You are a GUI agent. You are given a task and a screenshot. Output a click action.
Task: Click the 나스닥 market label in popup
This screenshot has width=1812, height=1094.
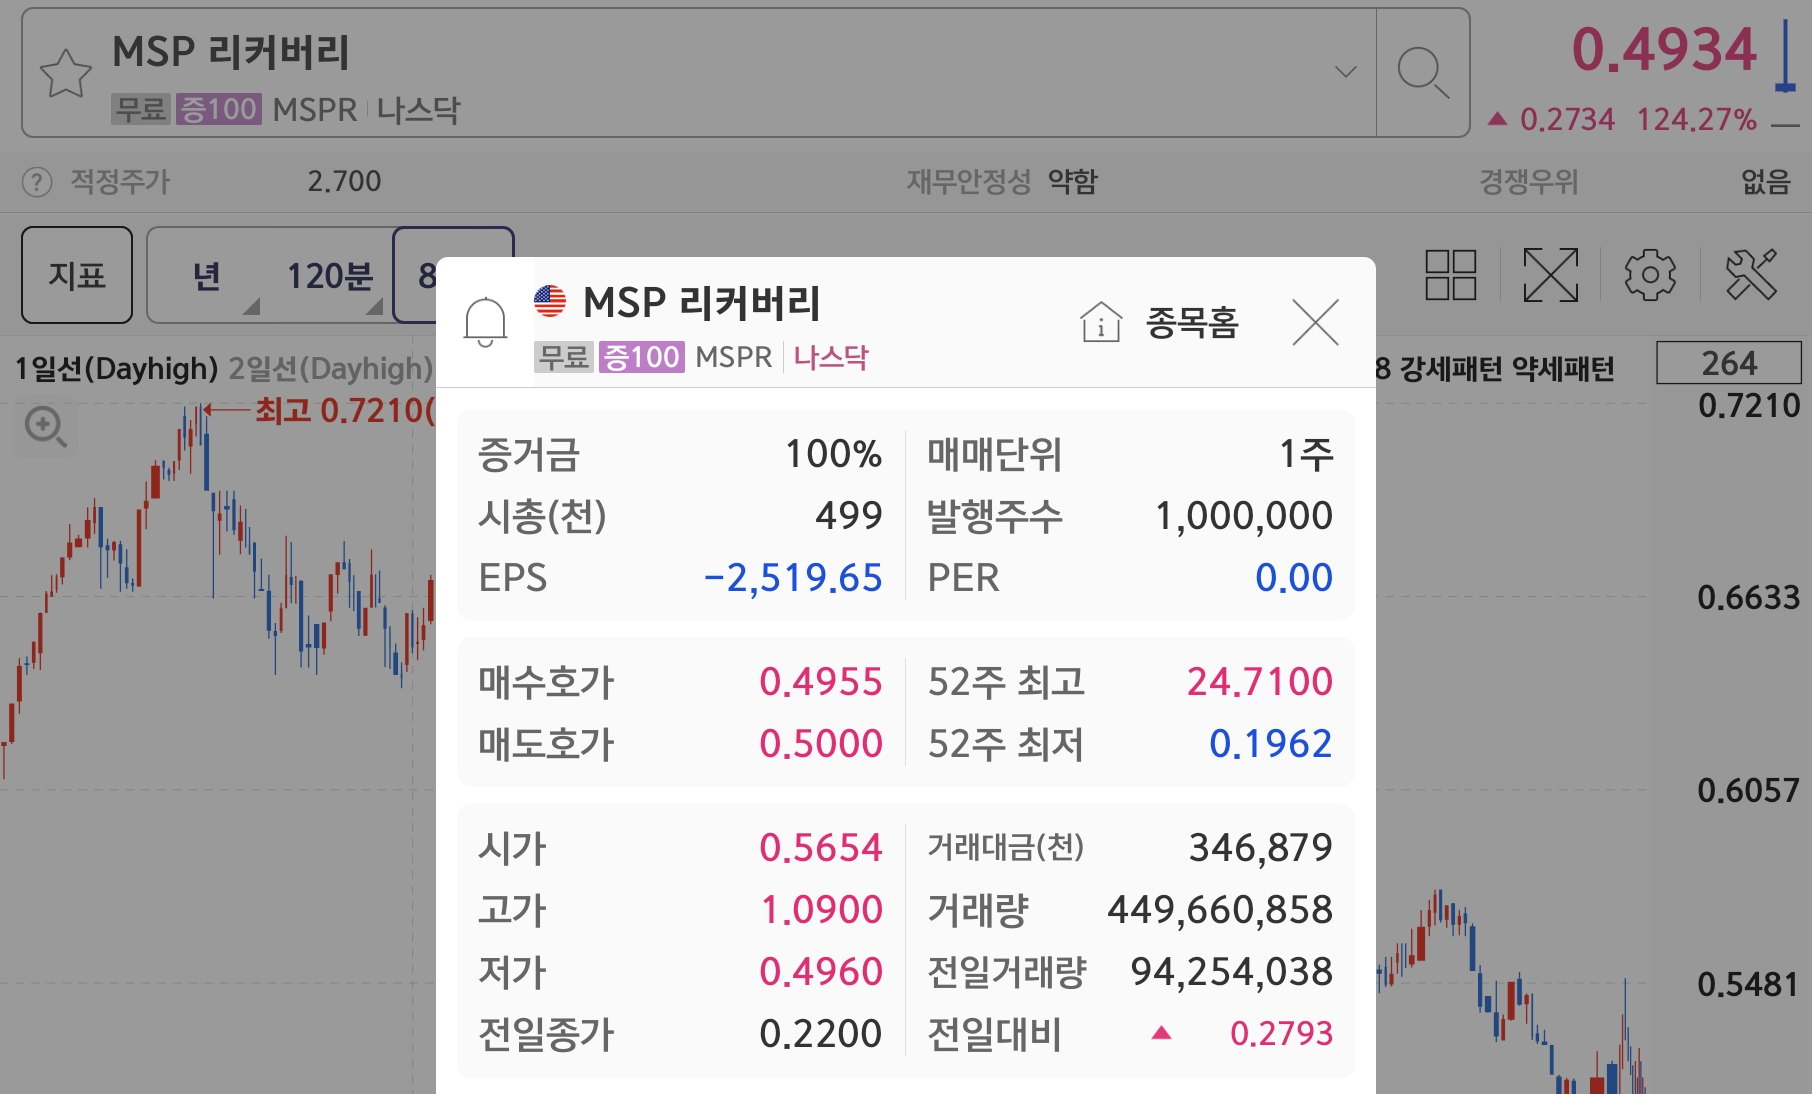(x=831, y=357)
